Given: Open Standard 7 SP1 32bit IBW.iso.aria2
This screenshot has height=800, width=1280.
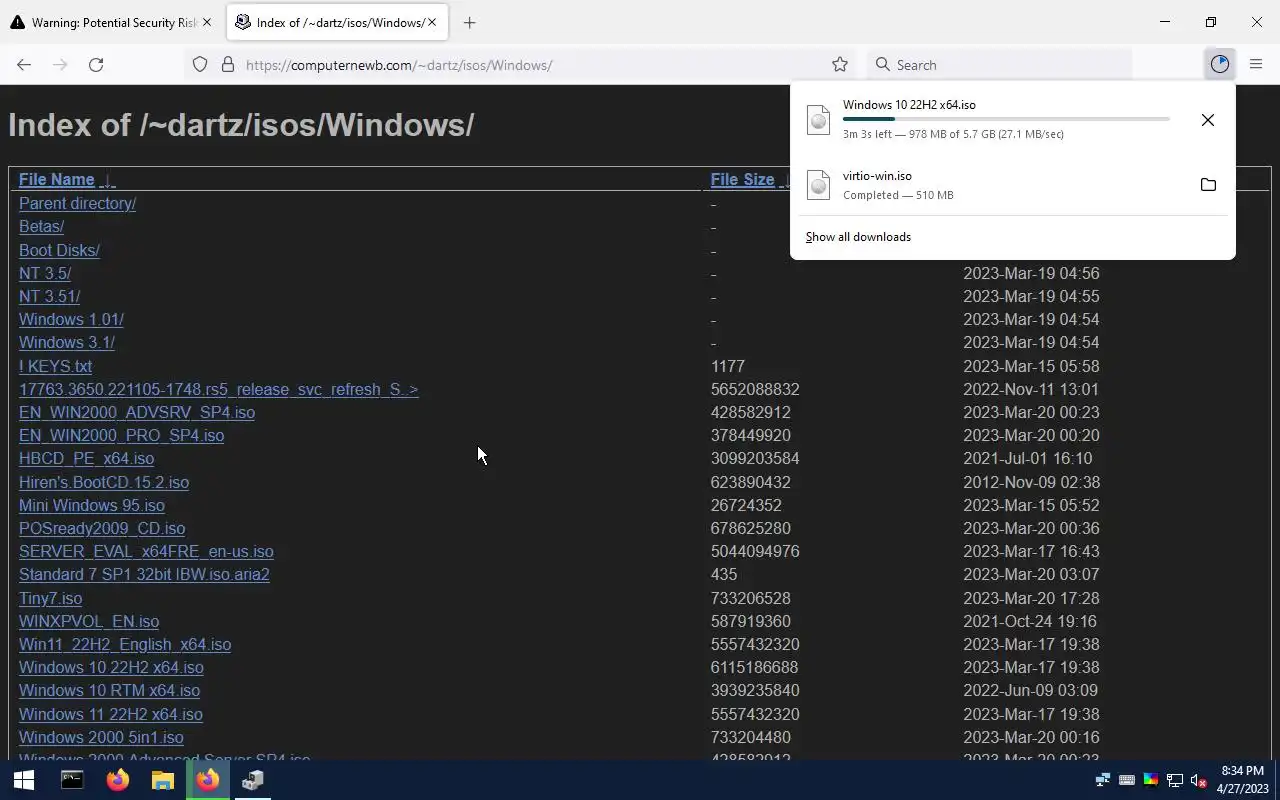Looking at the screenshot, I should click(144, 574).
